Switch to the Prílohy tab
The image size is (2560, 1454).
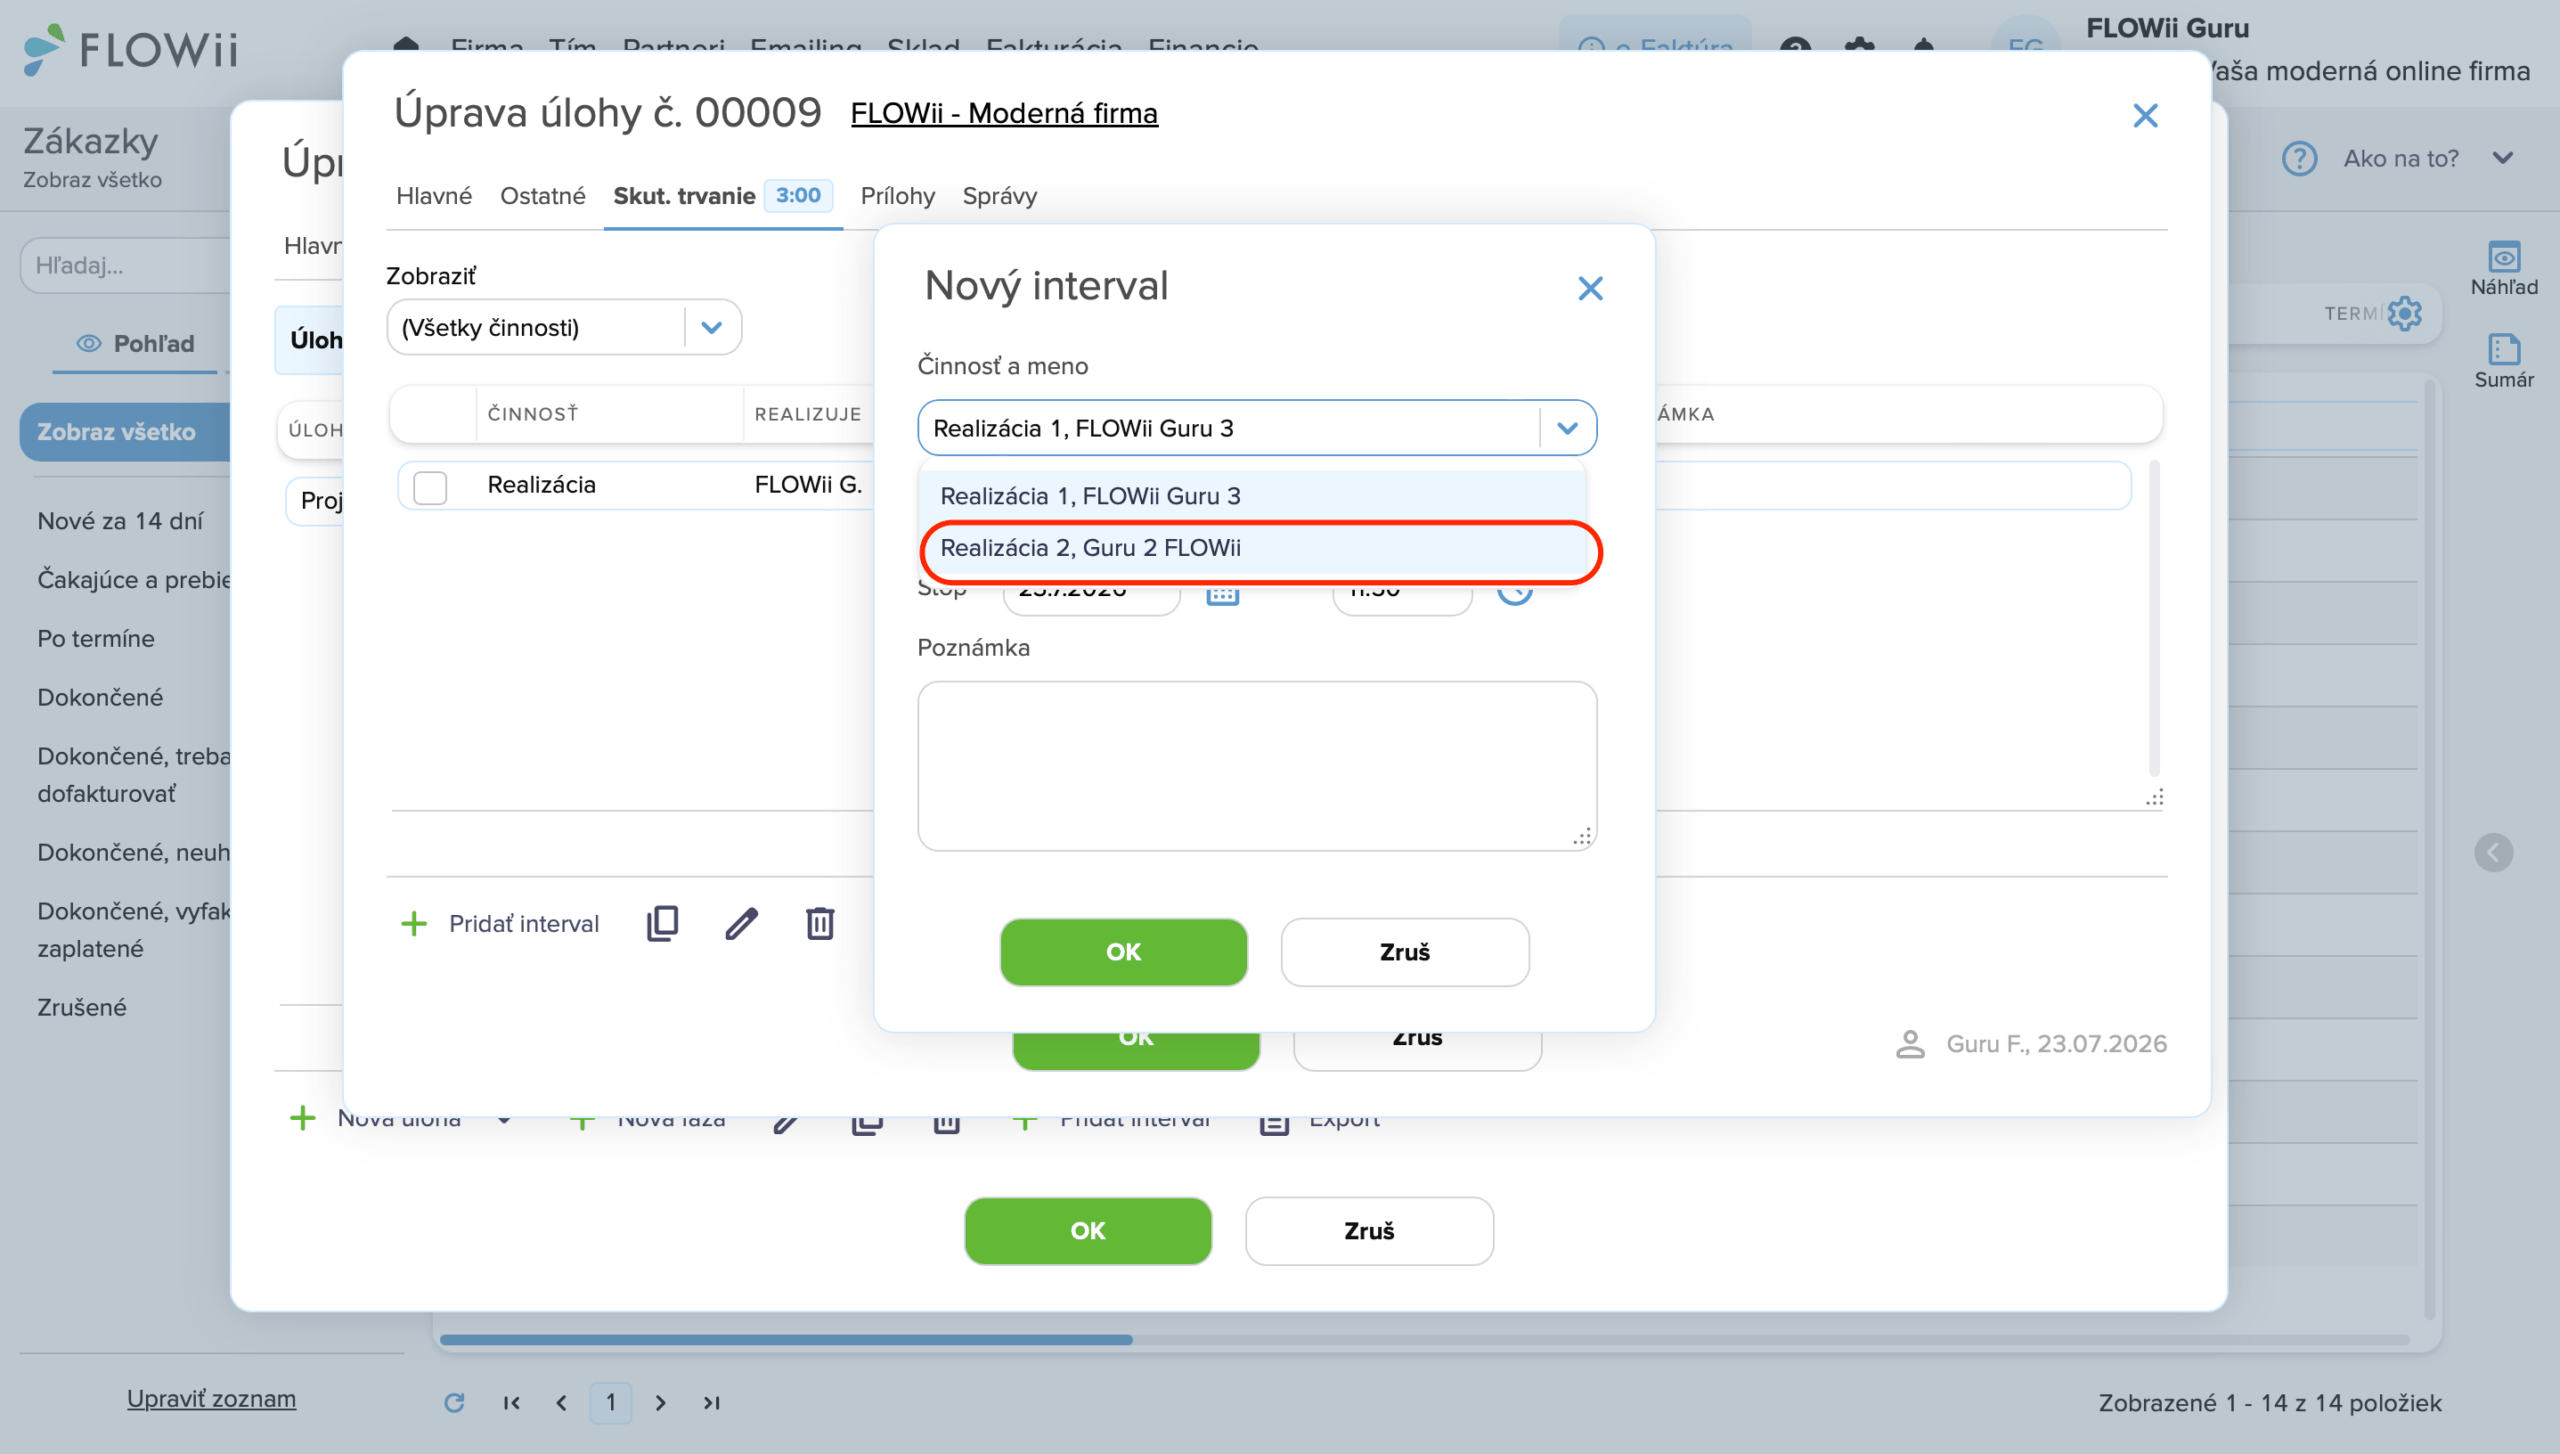[897, 196]
